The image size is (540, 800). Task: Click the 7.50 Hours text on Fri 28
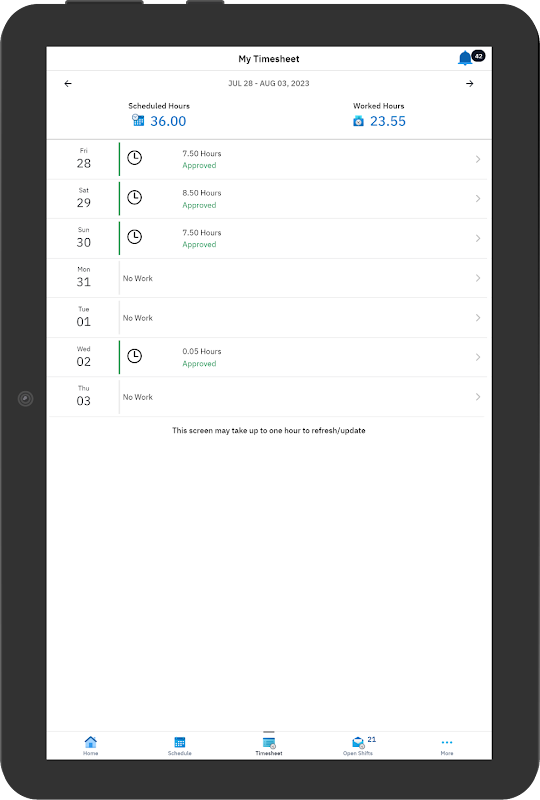[202, 154]
